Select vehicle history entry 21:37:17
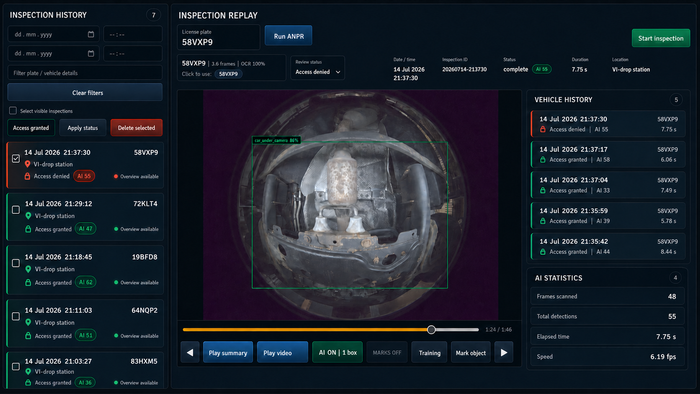This screenshot has width=700, height=394. 608,154
